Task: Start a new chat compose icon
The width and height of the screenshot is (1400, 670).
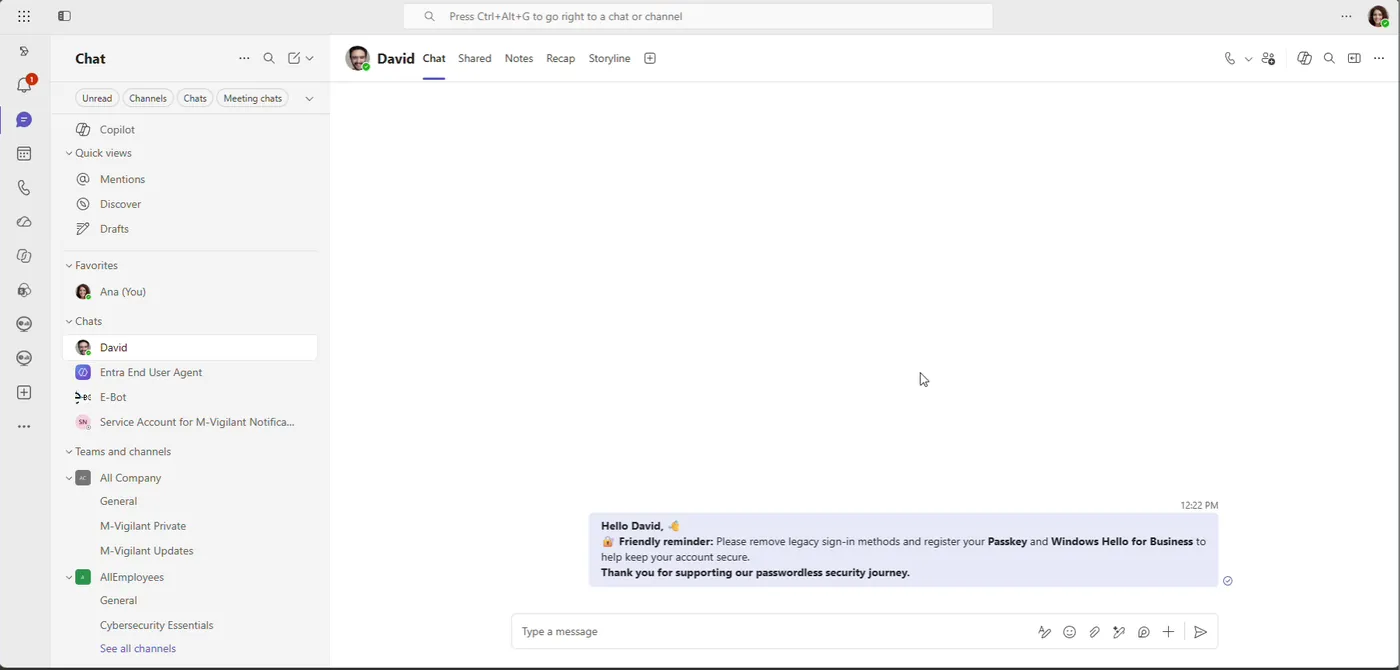Action: click(294, 59)
